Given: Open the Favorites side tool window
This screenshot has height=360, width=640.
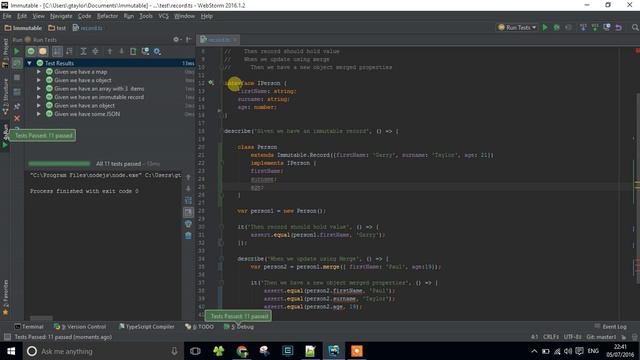Looking at the screenshot, I should (5, 297).
